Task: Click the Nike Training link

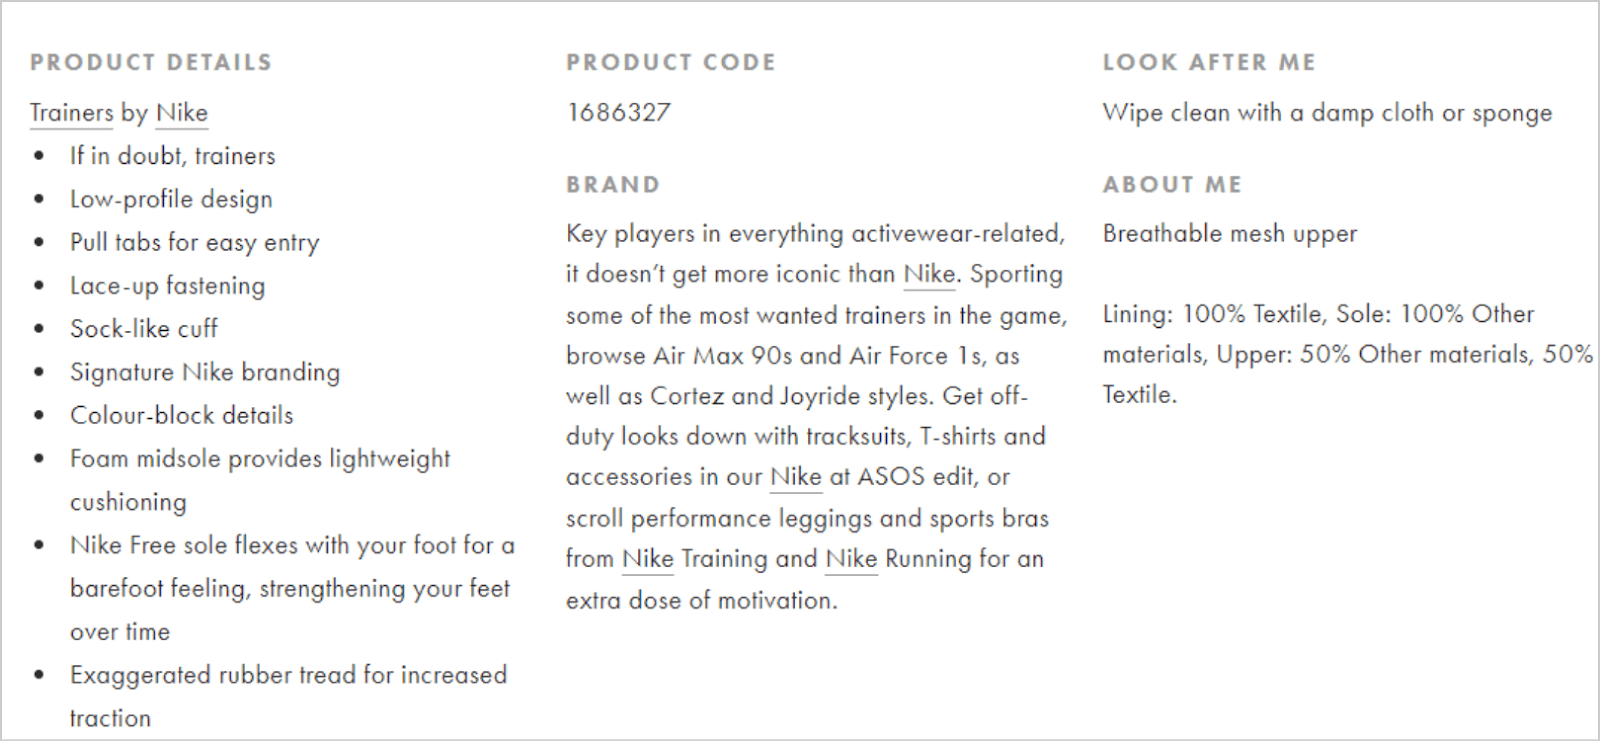Action: pyautogui.click(x=648, y=559)
